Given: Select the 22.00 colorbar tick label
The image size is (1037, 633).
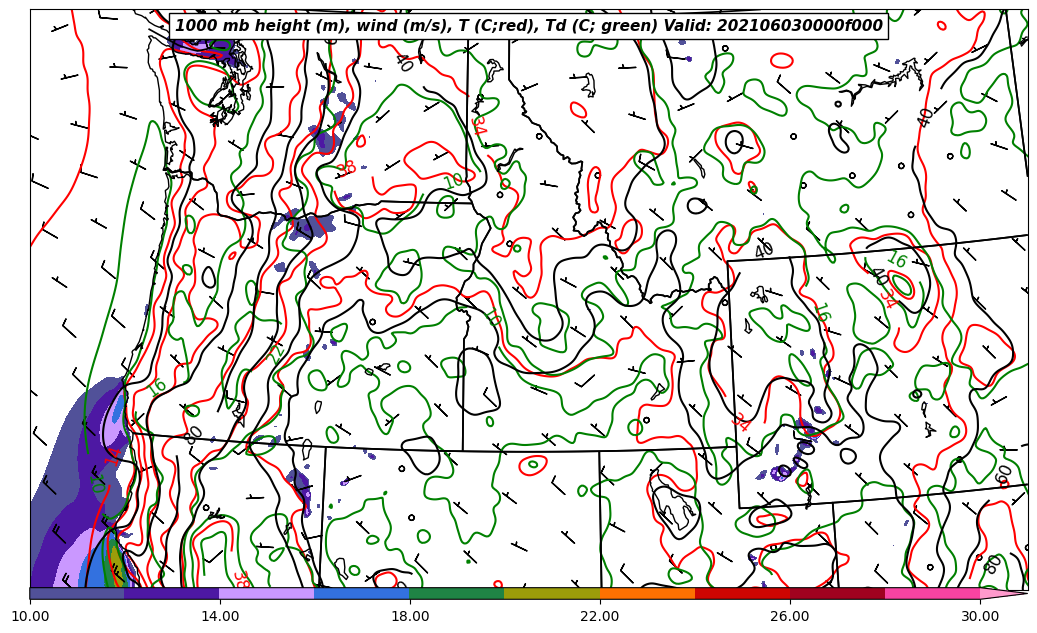Looking at the screenshot, I should pyautogui.click(x=600, y=617).
